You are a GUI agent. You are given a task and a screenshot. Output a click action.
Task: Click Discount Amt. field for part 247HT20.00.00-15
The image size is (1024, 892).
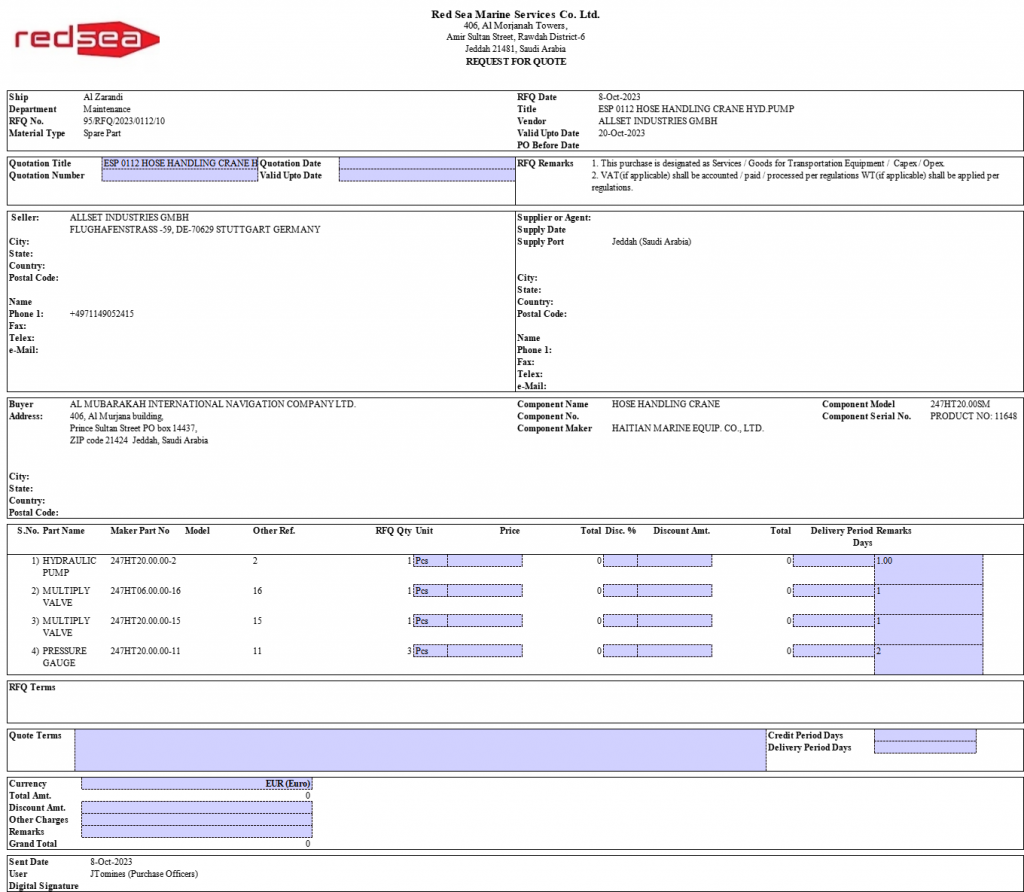[x=675, y=621]
